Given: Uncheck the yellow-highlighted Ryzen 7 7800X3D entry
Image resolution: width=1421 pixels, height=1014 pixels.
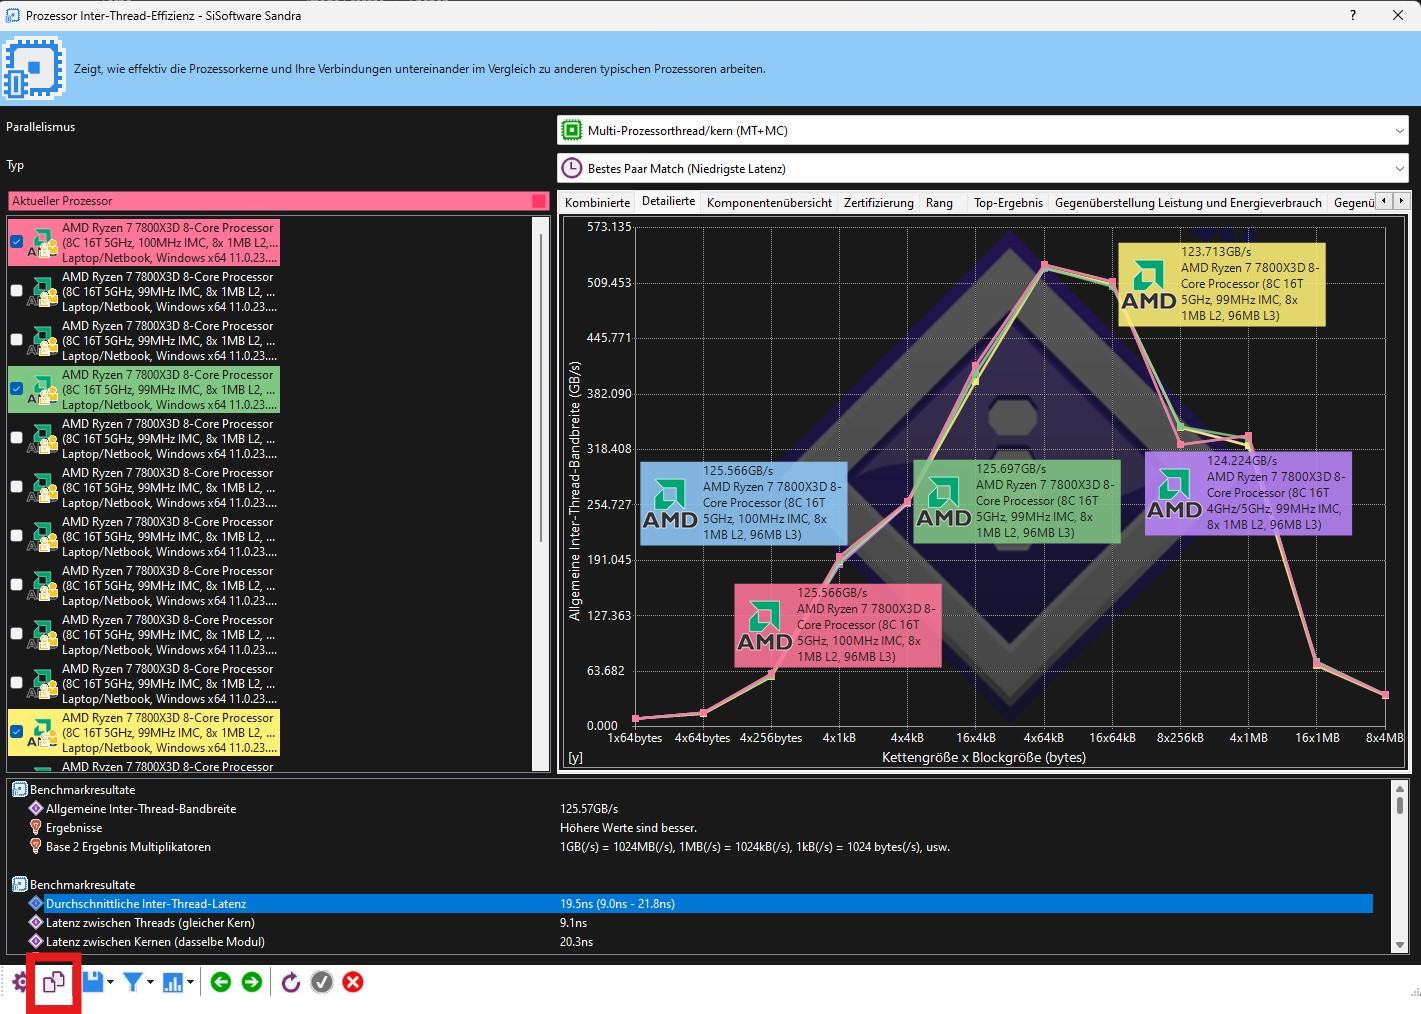Looking at the screenshot, I should coord(16,732).
